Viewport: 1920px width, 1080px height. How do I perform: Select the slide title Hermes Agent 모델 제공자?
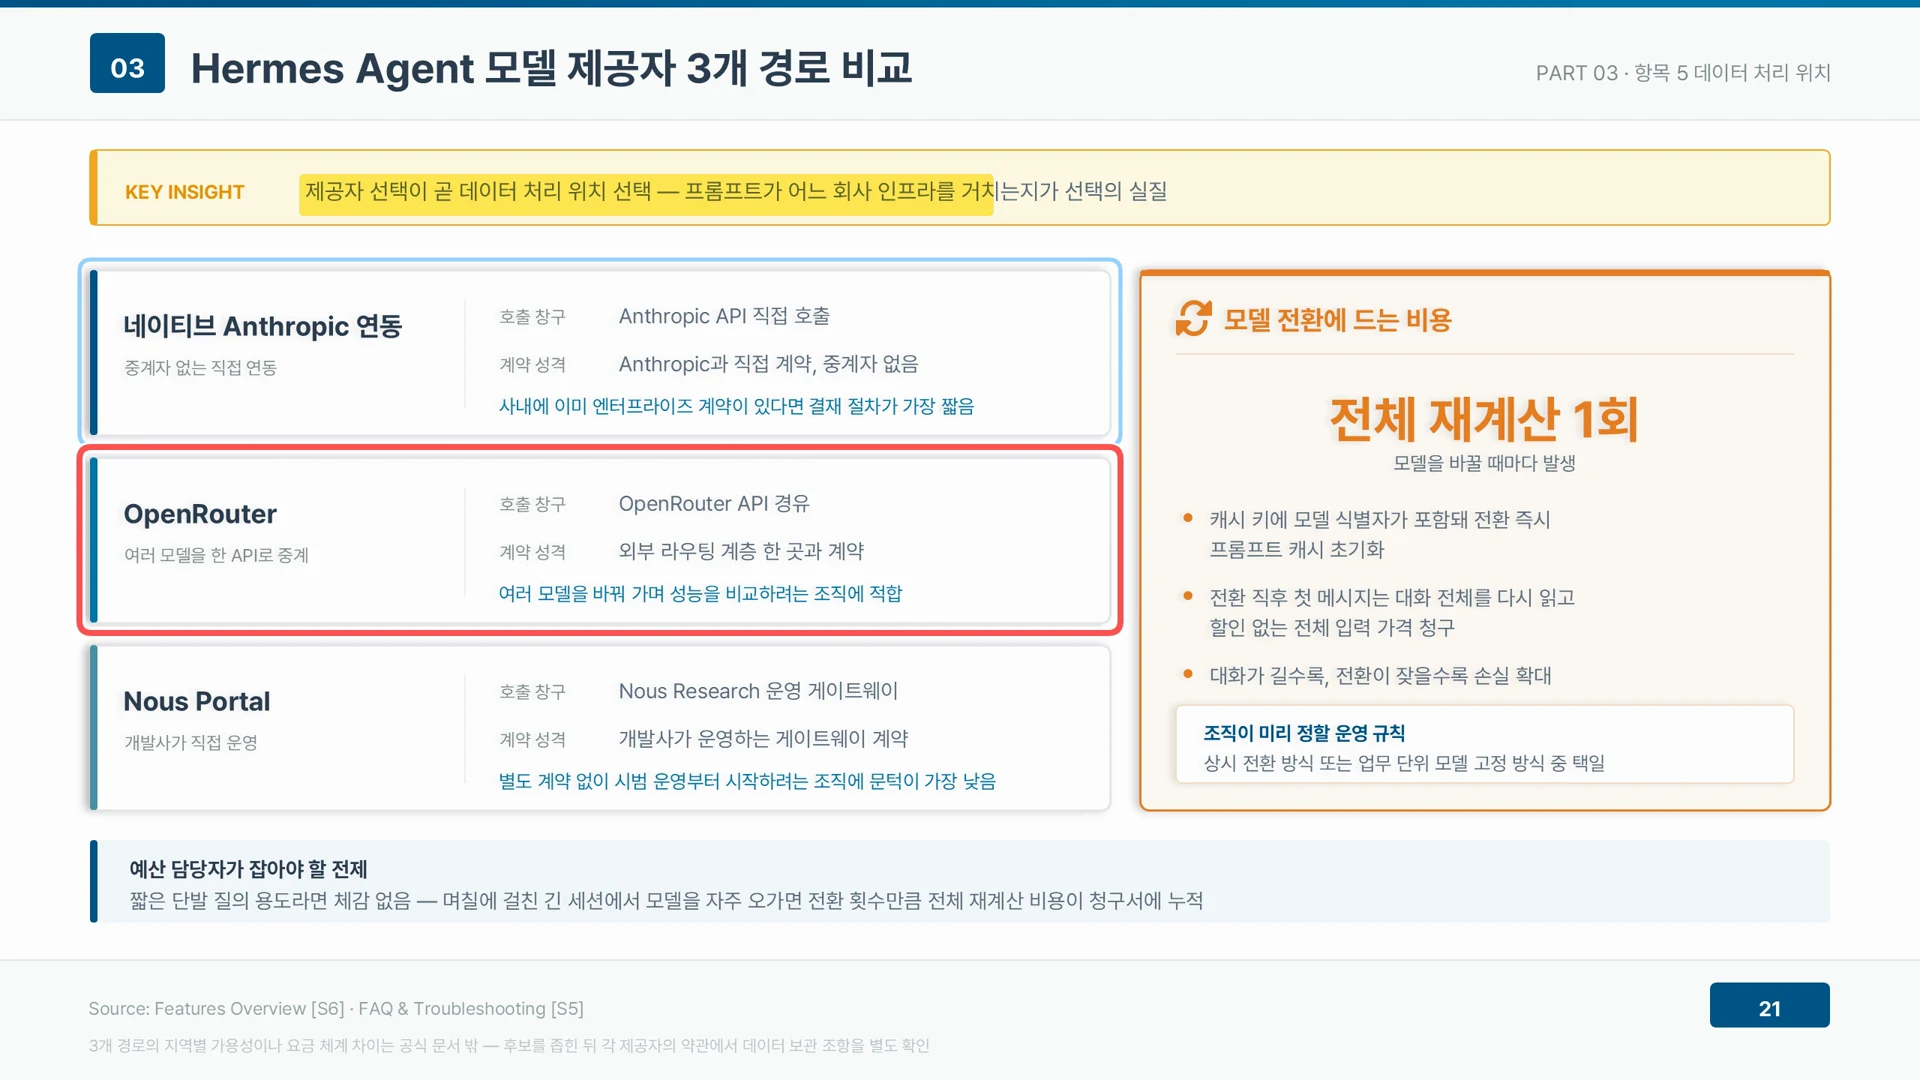[x=551, y=68]
